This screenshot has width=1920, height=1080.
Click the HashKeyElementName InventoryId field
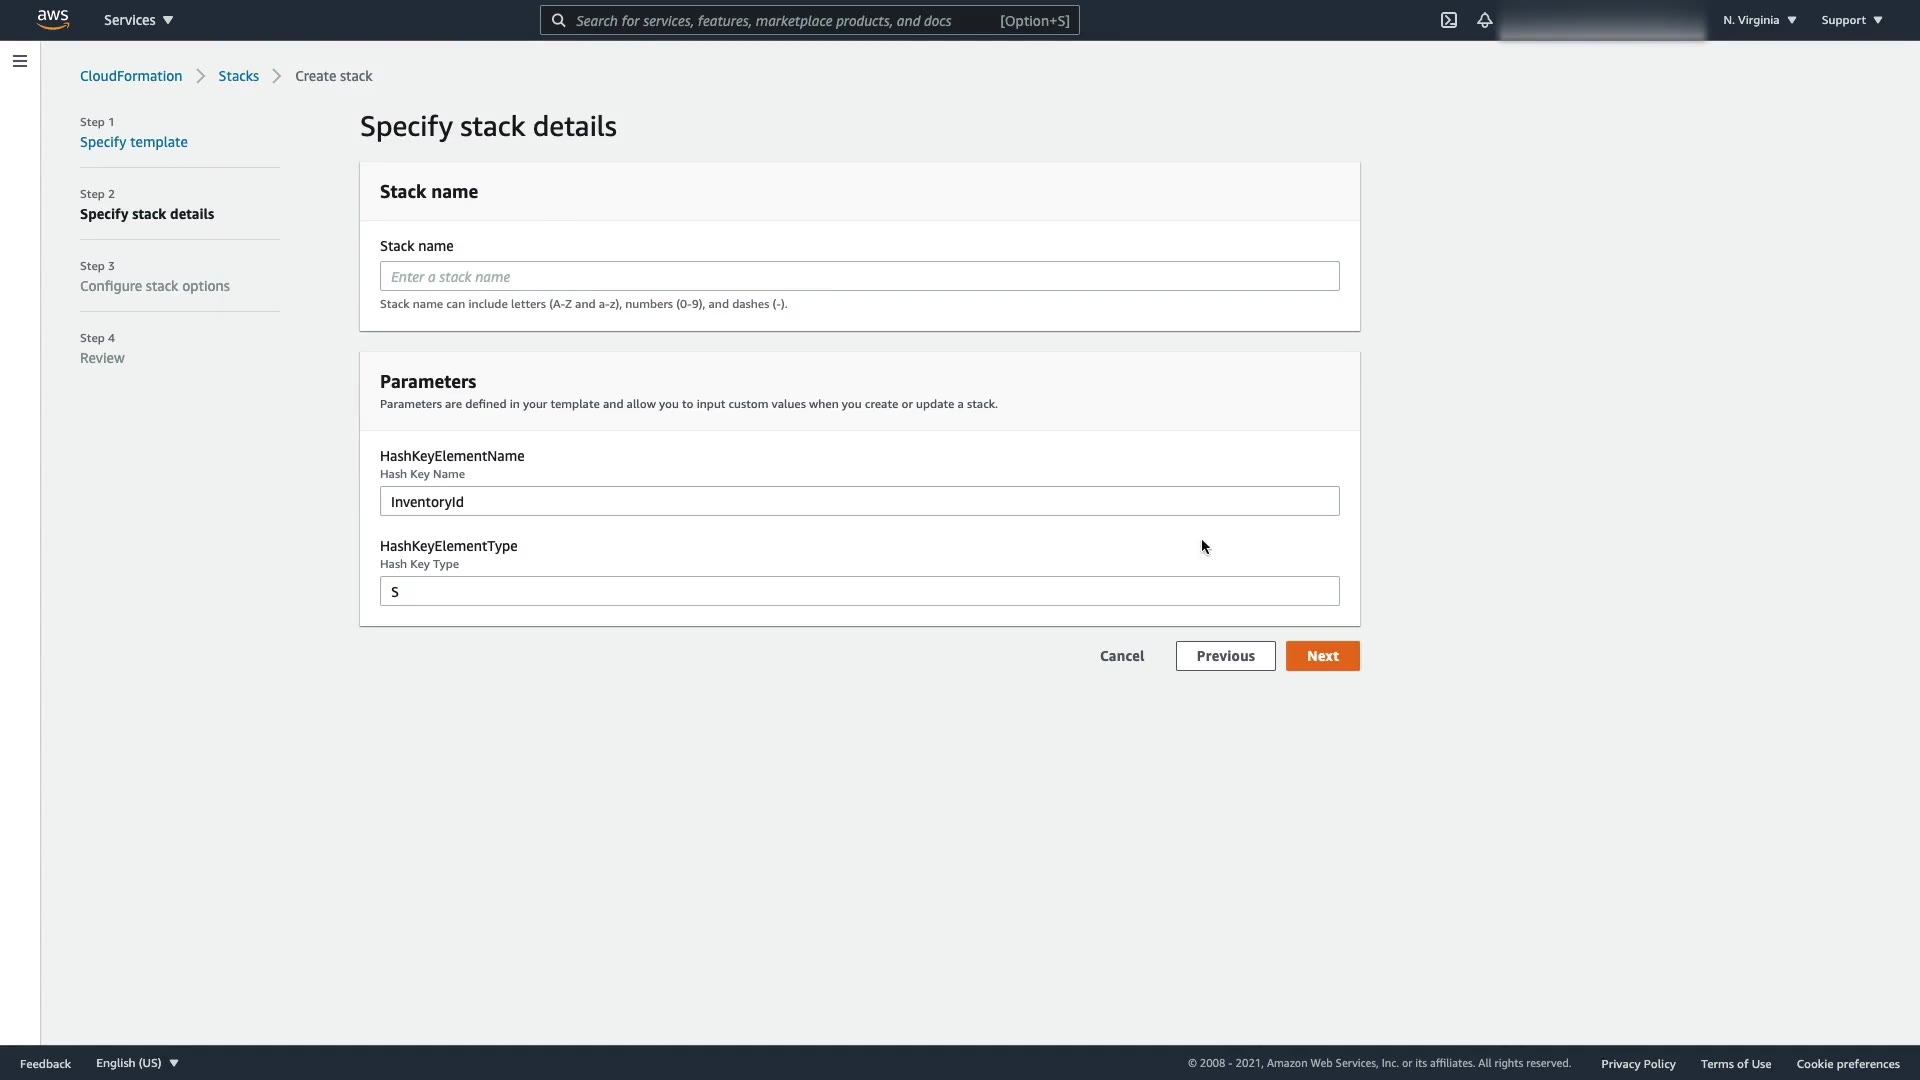click(x=859, y=501)
